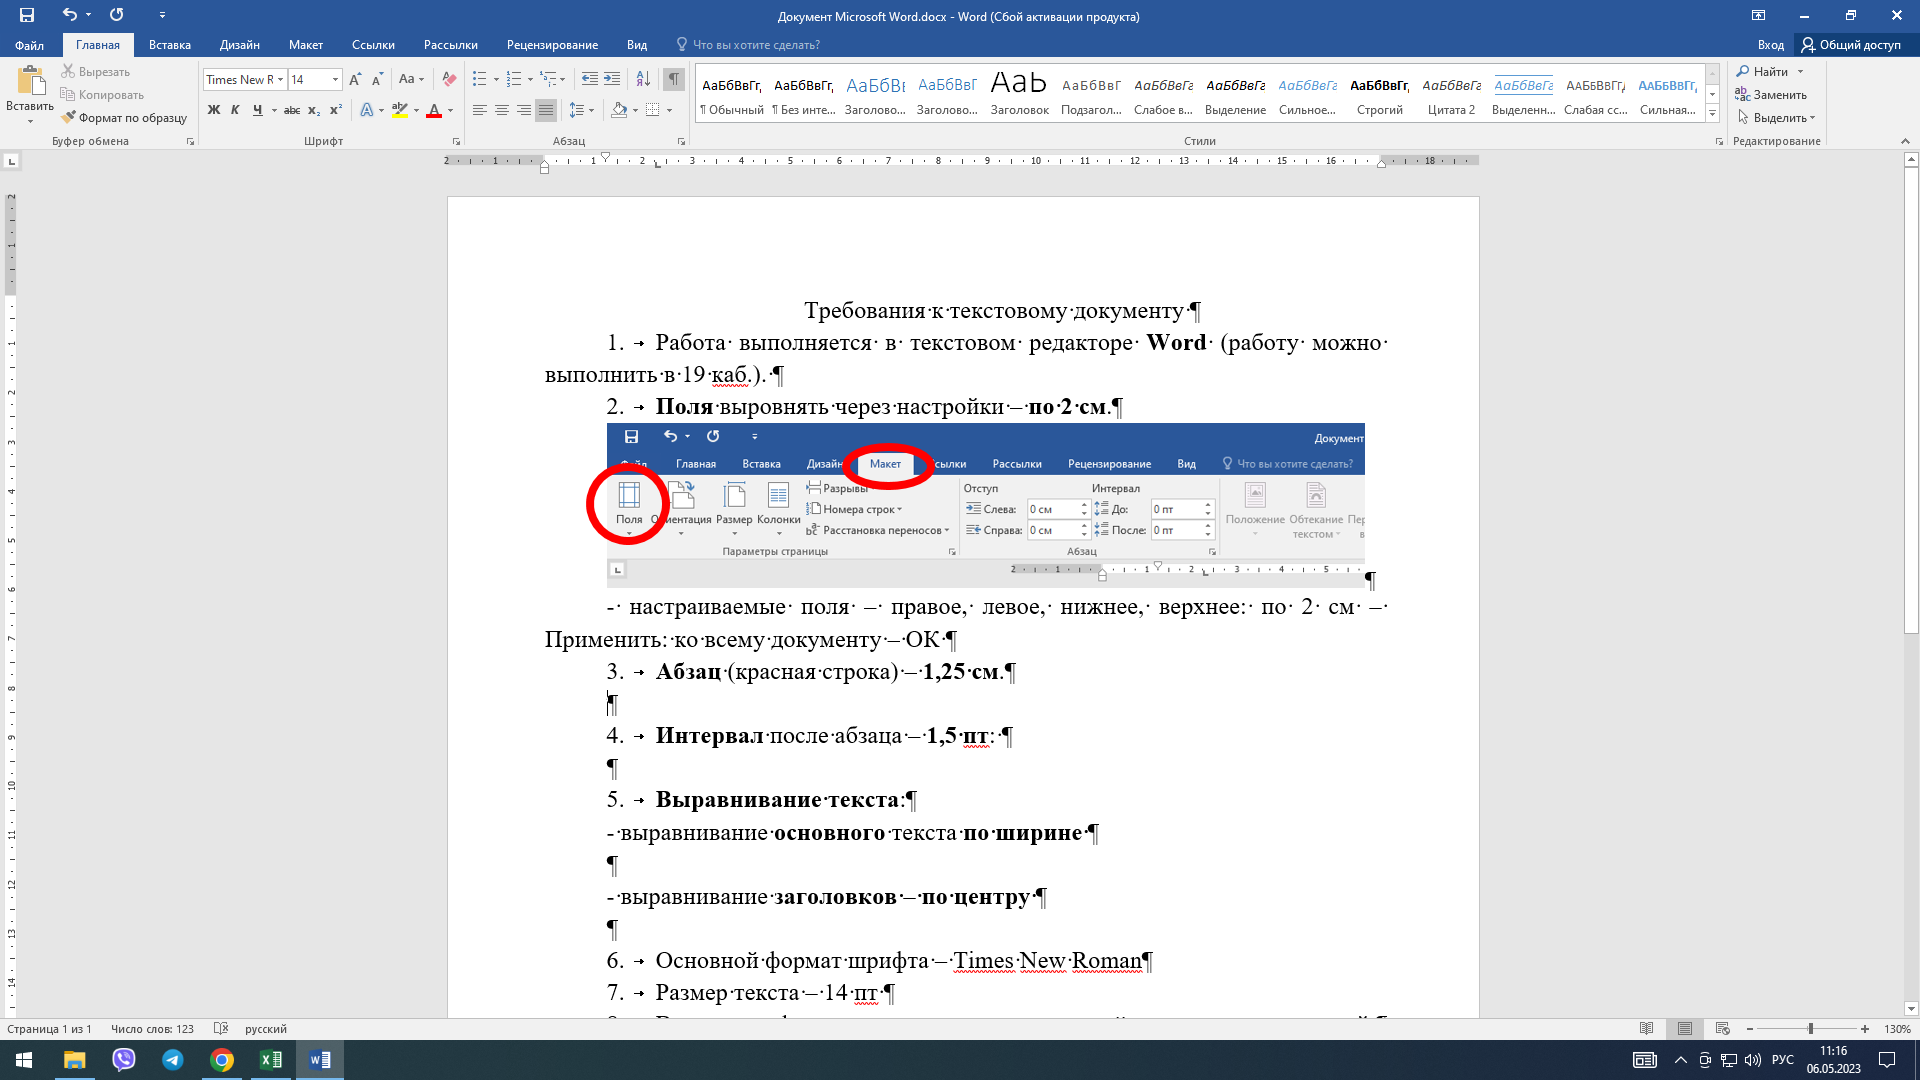This screenshot has height=1080, width=1920.
Task: Apply bulleted list
Action: coord(480,79)
